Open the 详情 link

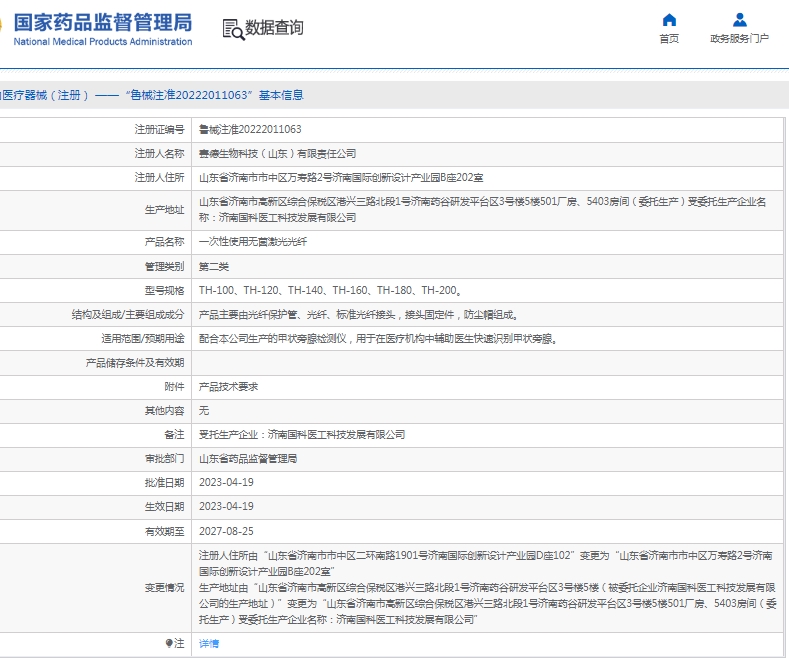(209, 643)
